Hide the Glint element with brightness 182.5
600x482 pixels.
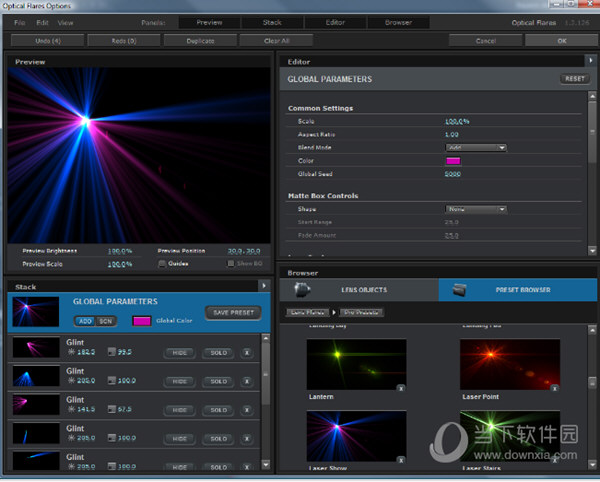click(179, 353)
